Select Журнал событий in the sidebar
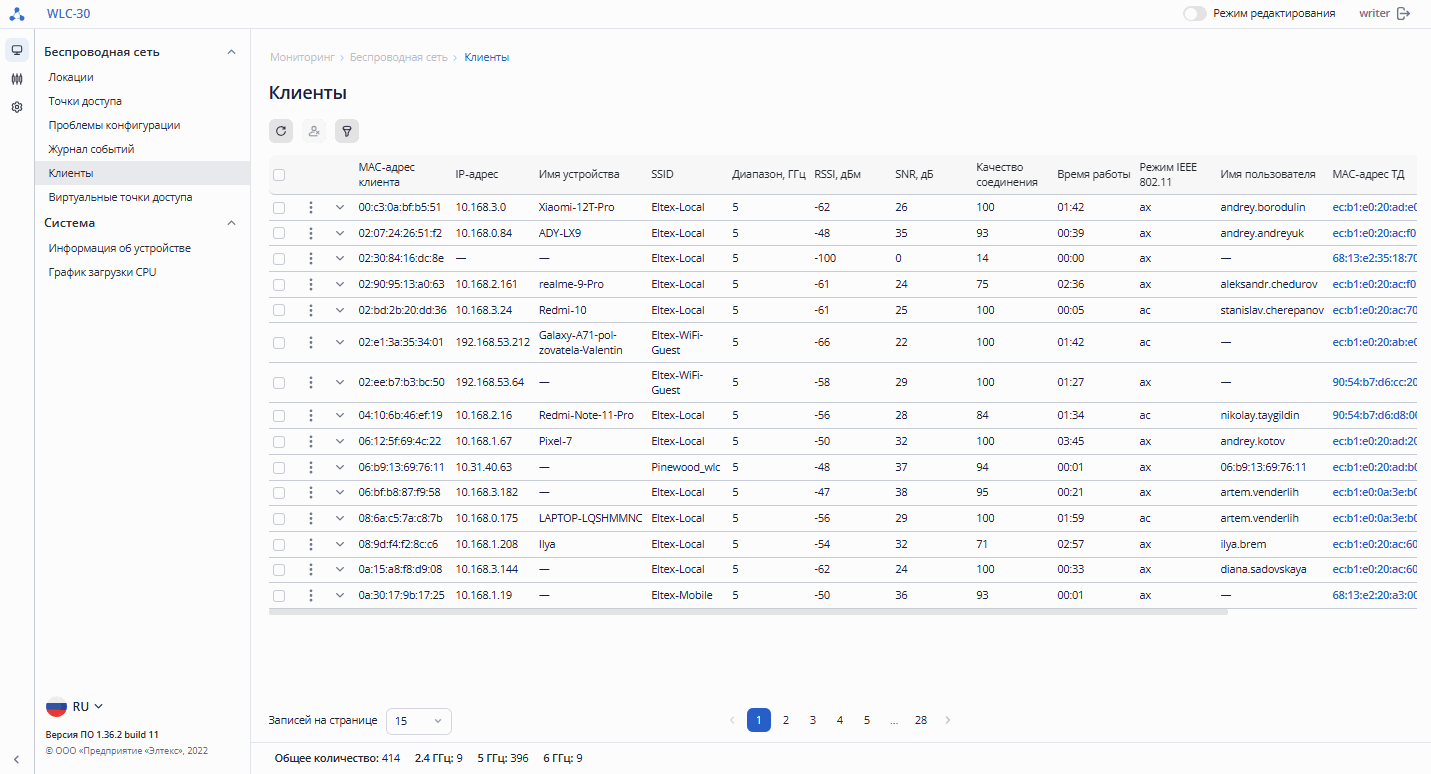 (91, 149)
